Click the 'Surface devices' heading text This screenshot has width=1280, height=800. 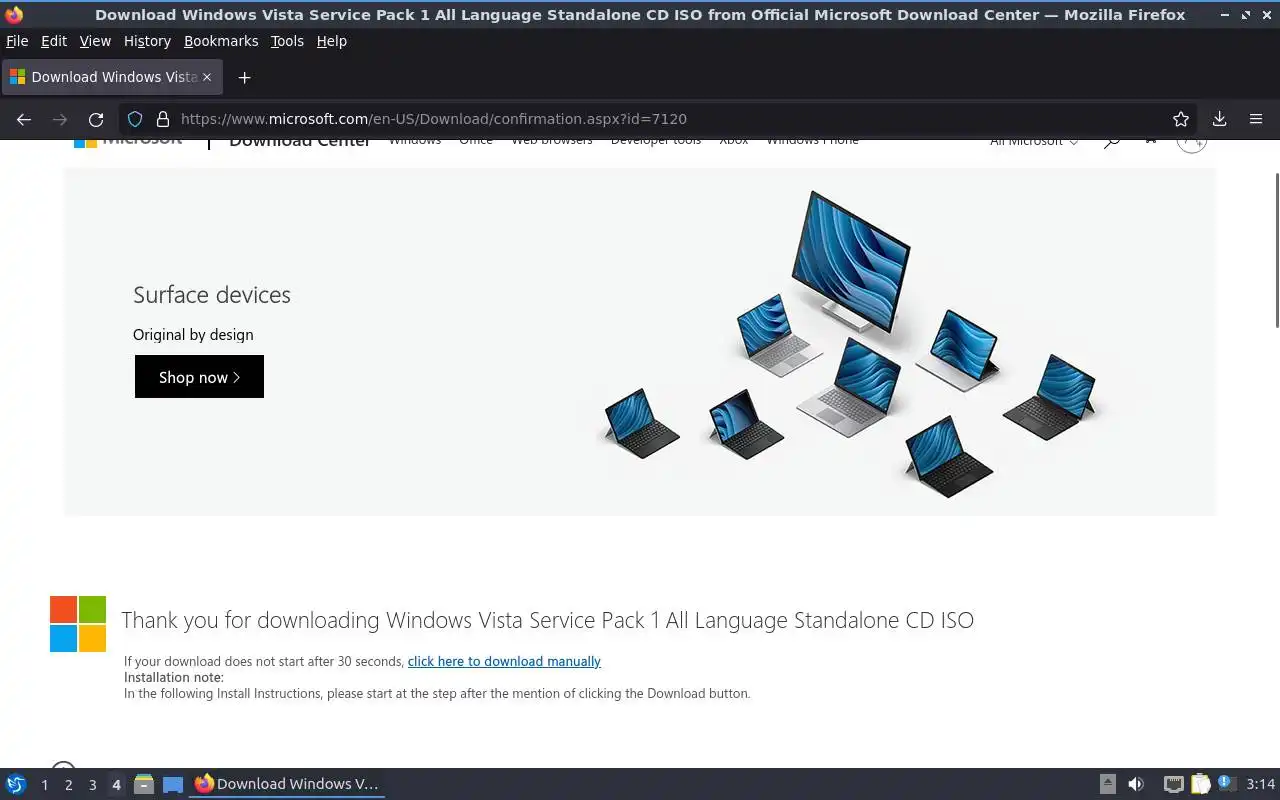[x=212, y=295]
